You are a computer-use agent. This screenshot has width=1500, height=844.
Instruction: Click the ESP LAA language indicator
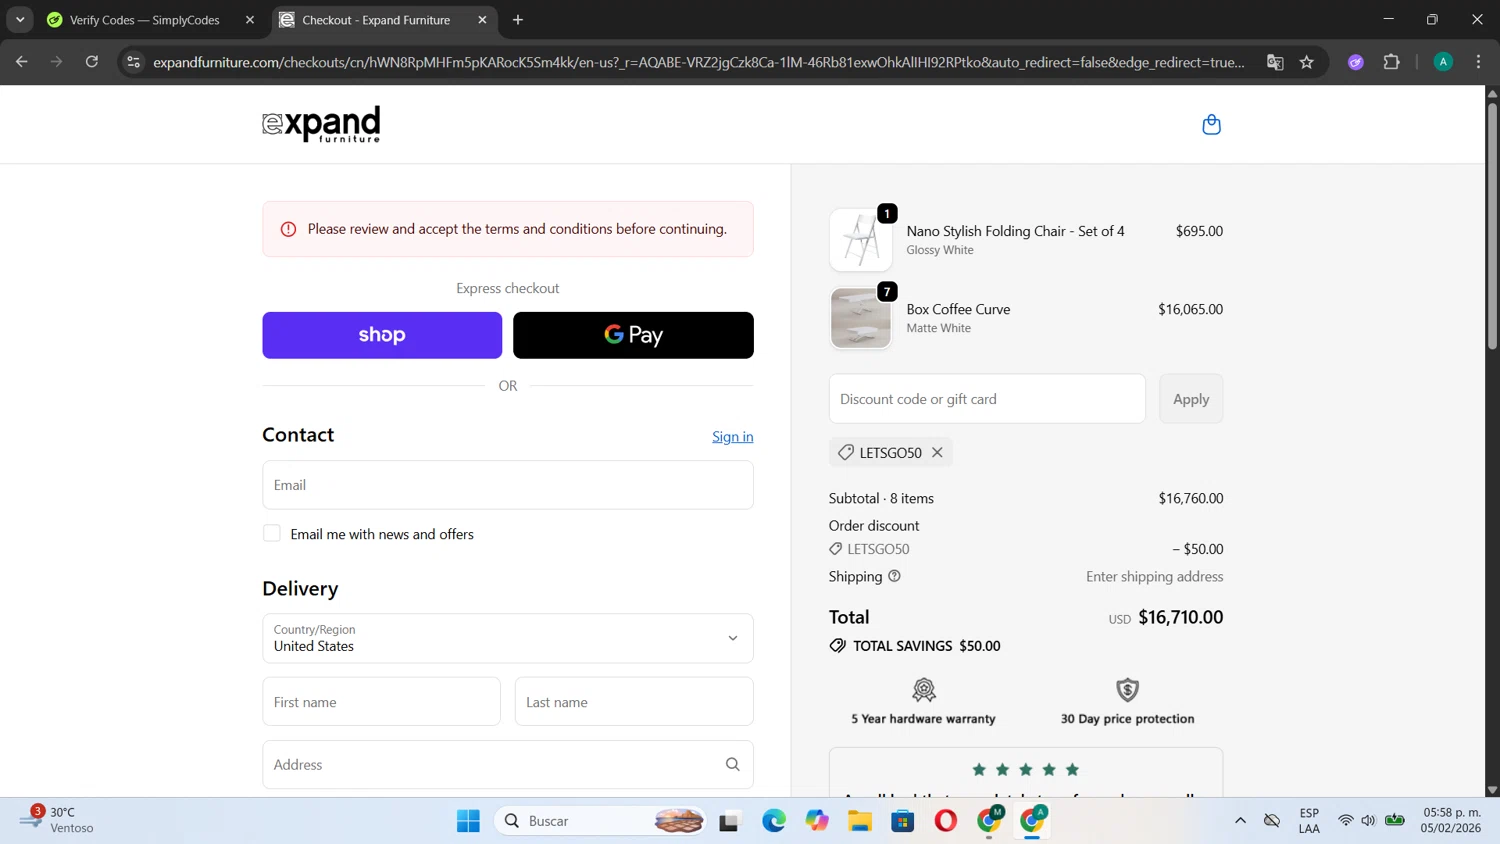click(1309, 820)
